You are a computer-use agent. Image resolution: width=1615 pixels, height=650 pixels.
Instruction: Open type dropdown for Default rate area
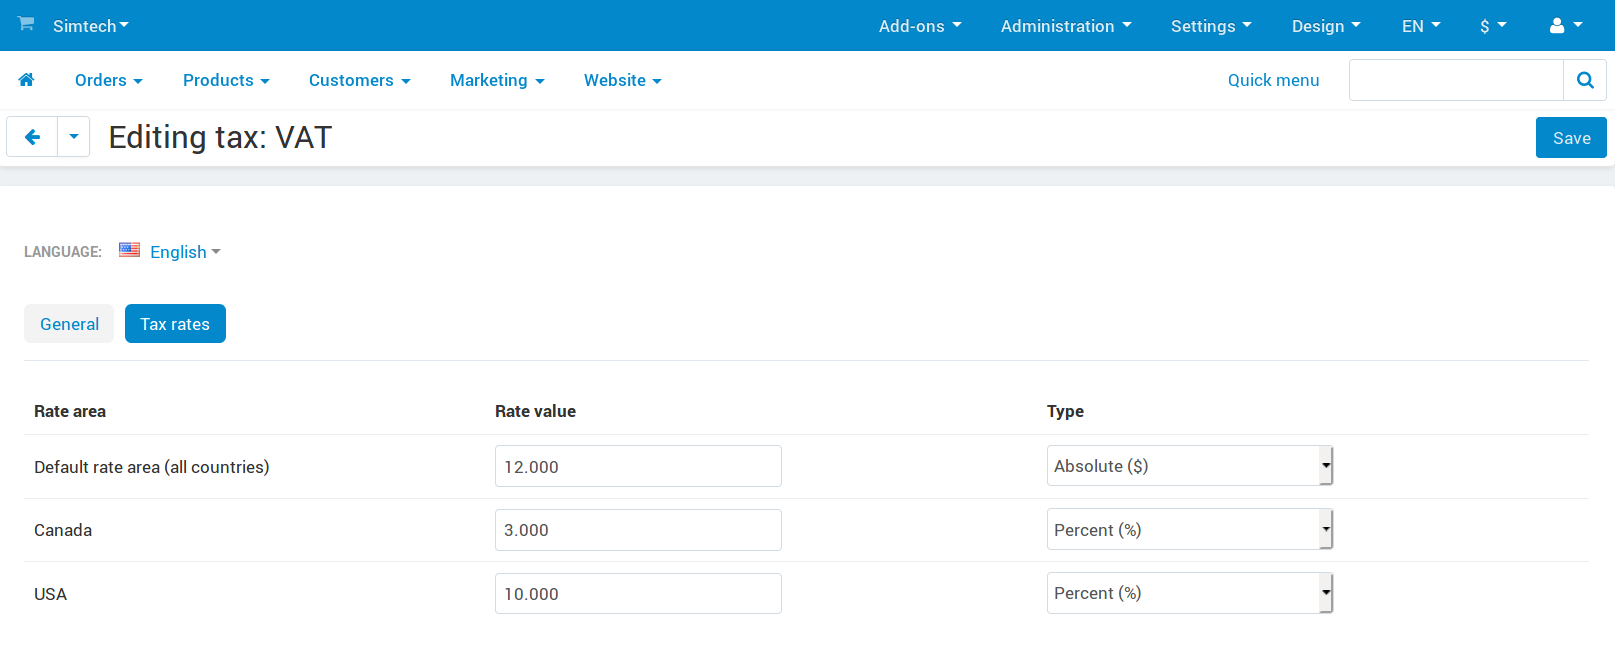click(x=1190, y=466)
